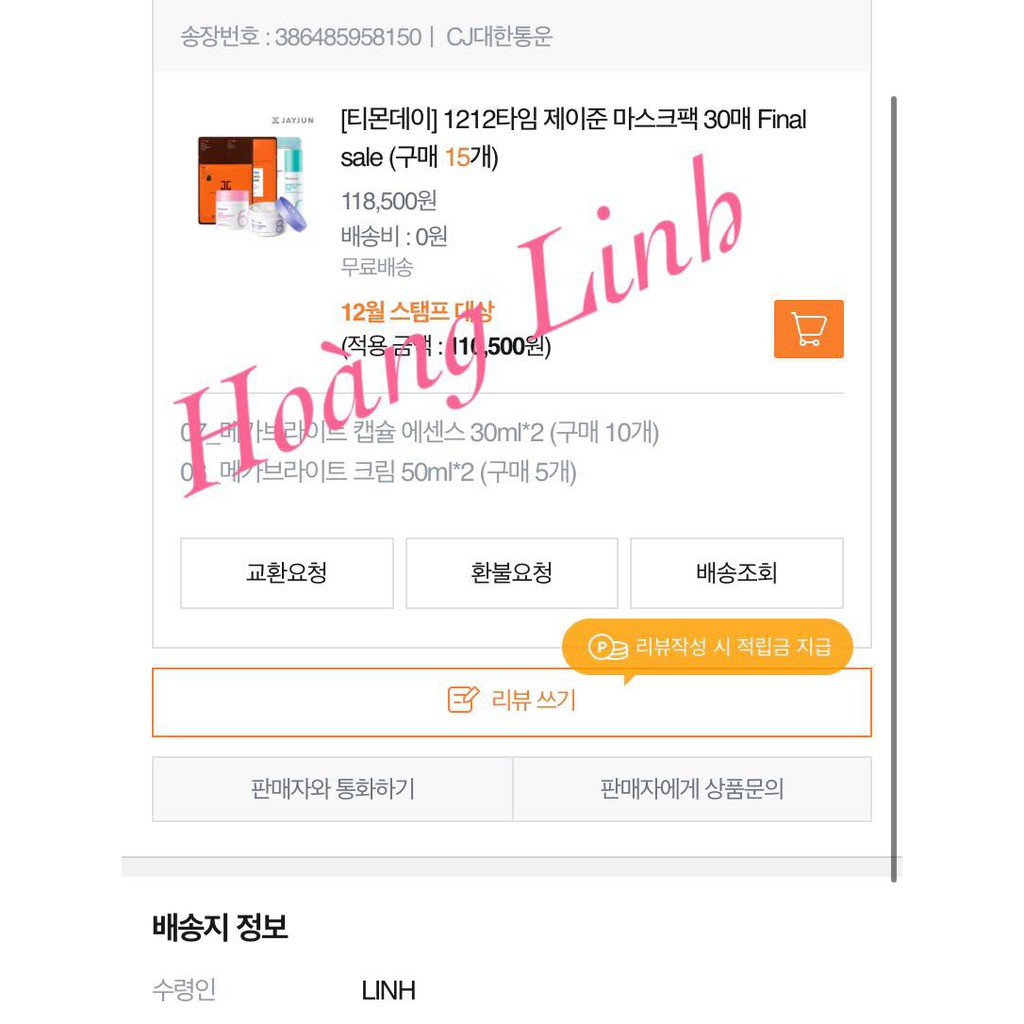Click the 리뷰작성 시 적립금 지급 bubble
The width and height of the screenshot is (1024, 1024).
[x=707, y=647]
